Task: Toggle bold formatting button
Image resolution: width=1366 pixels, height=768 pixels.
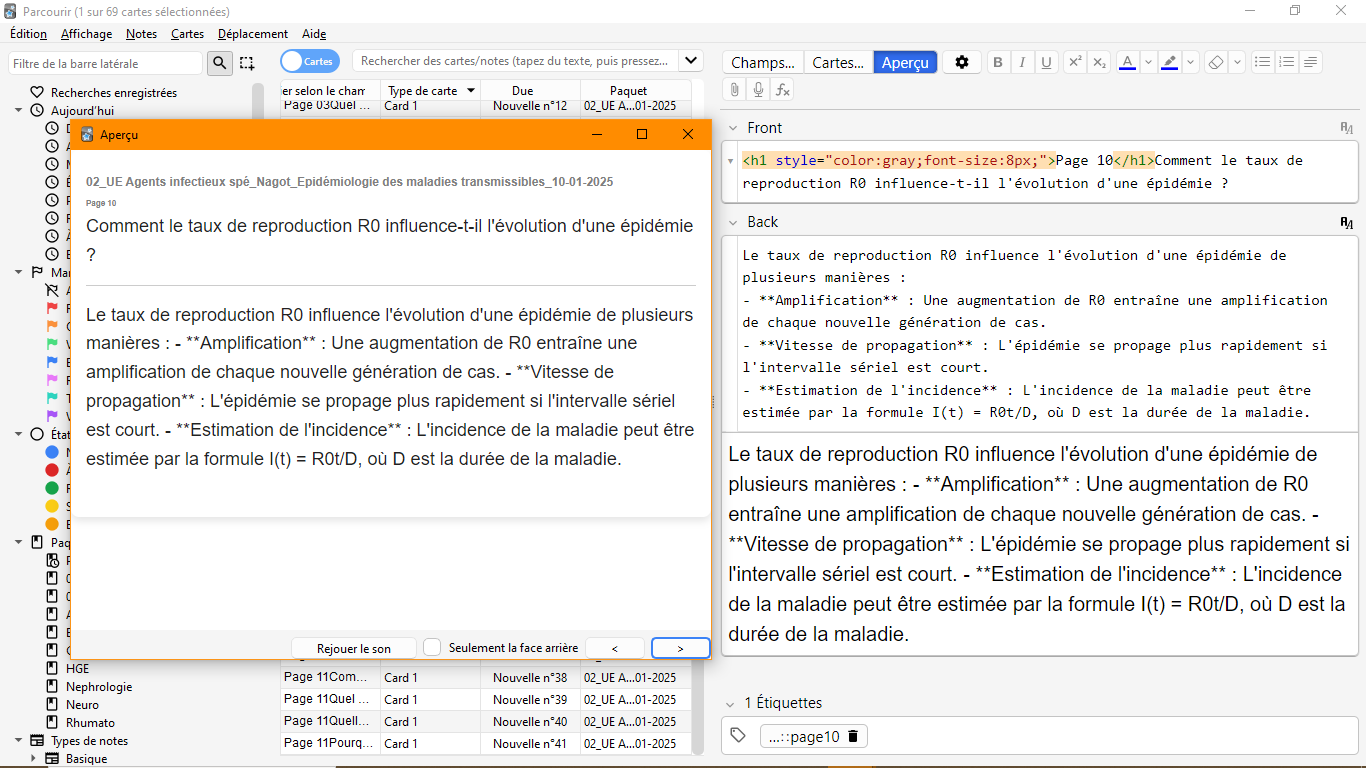Action: pos(998,62)
